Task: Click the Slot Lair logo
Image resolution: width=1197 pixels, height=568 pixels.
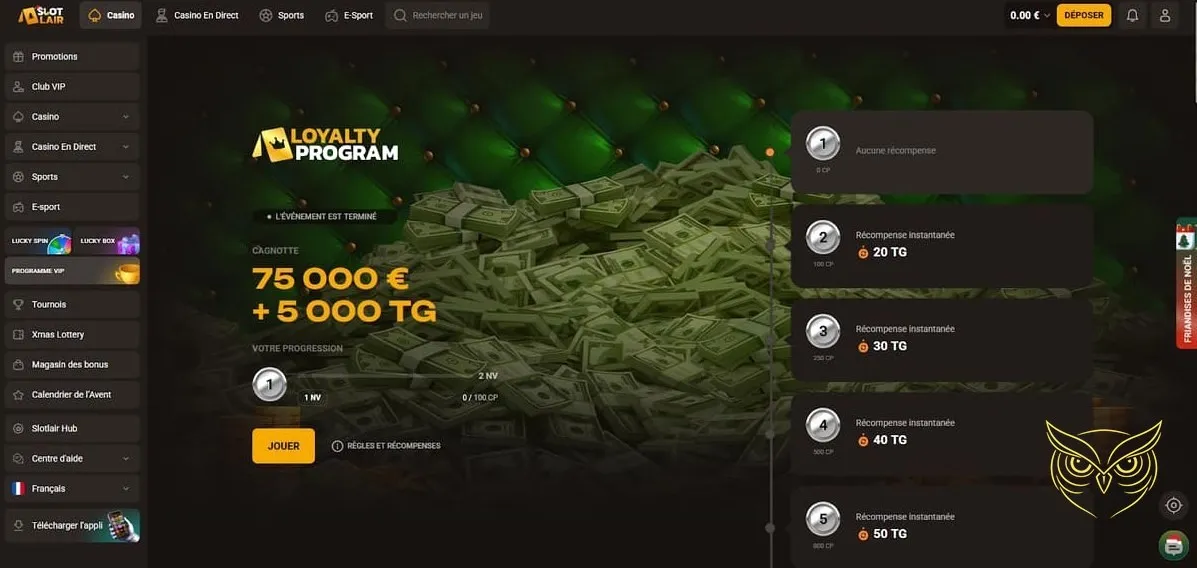Action: (41, 15)
